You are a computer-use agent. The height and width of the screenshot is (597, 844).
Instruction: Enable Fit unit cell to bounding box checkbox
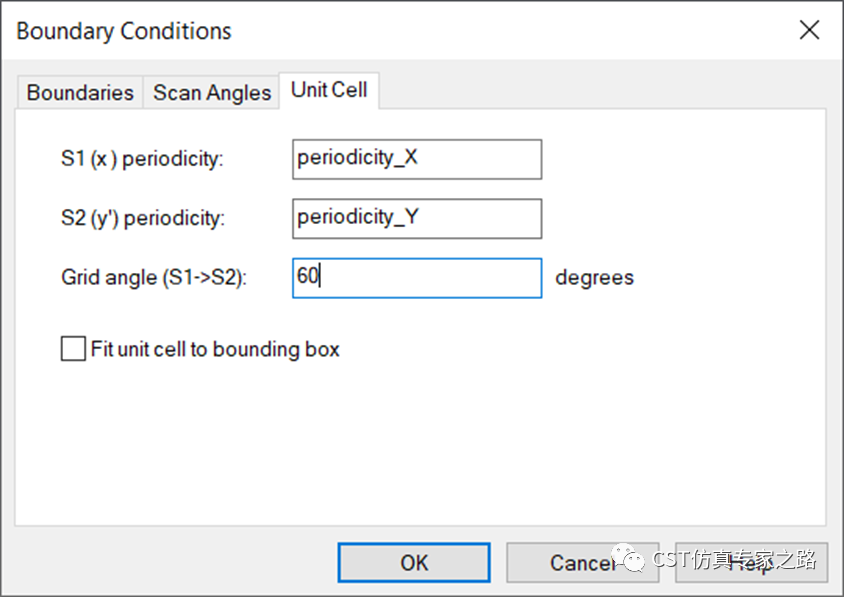(73, 348)
